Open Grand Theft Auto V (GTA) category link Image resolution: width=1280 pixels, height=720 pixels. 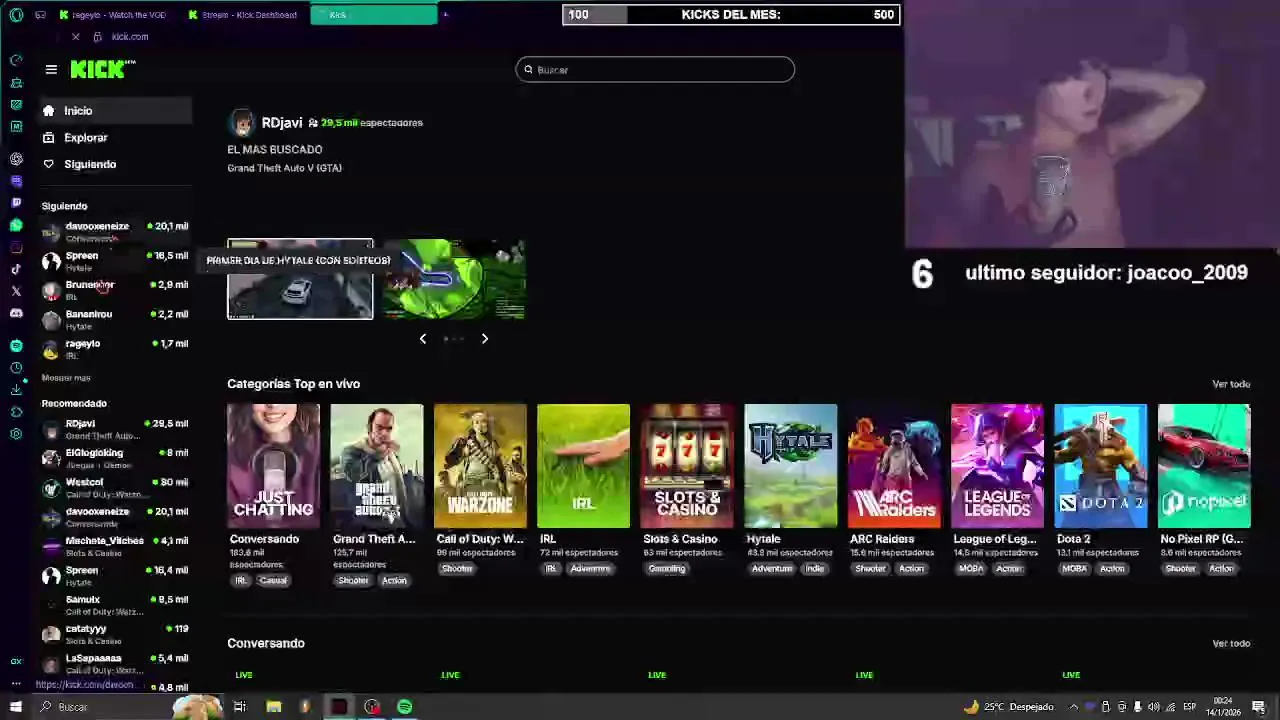(284, 168)
